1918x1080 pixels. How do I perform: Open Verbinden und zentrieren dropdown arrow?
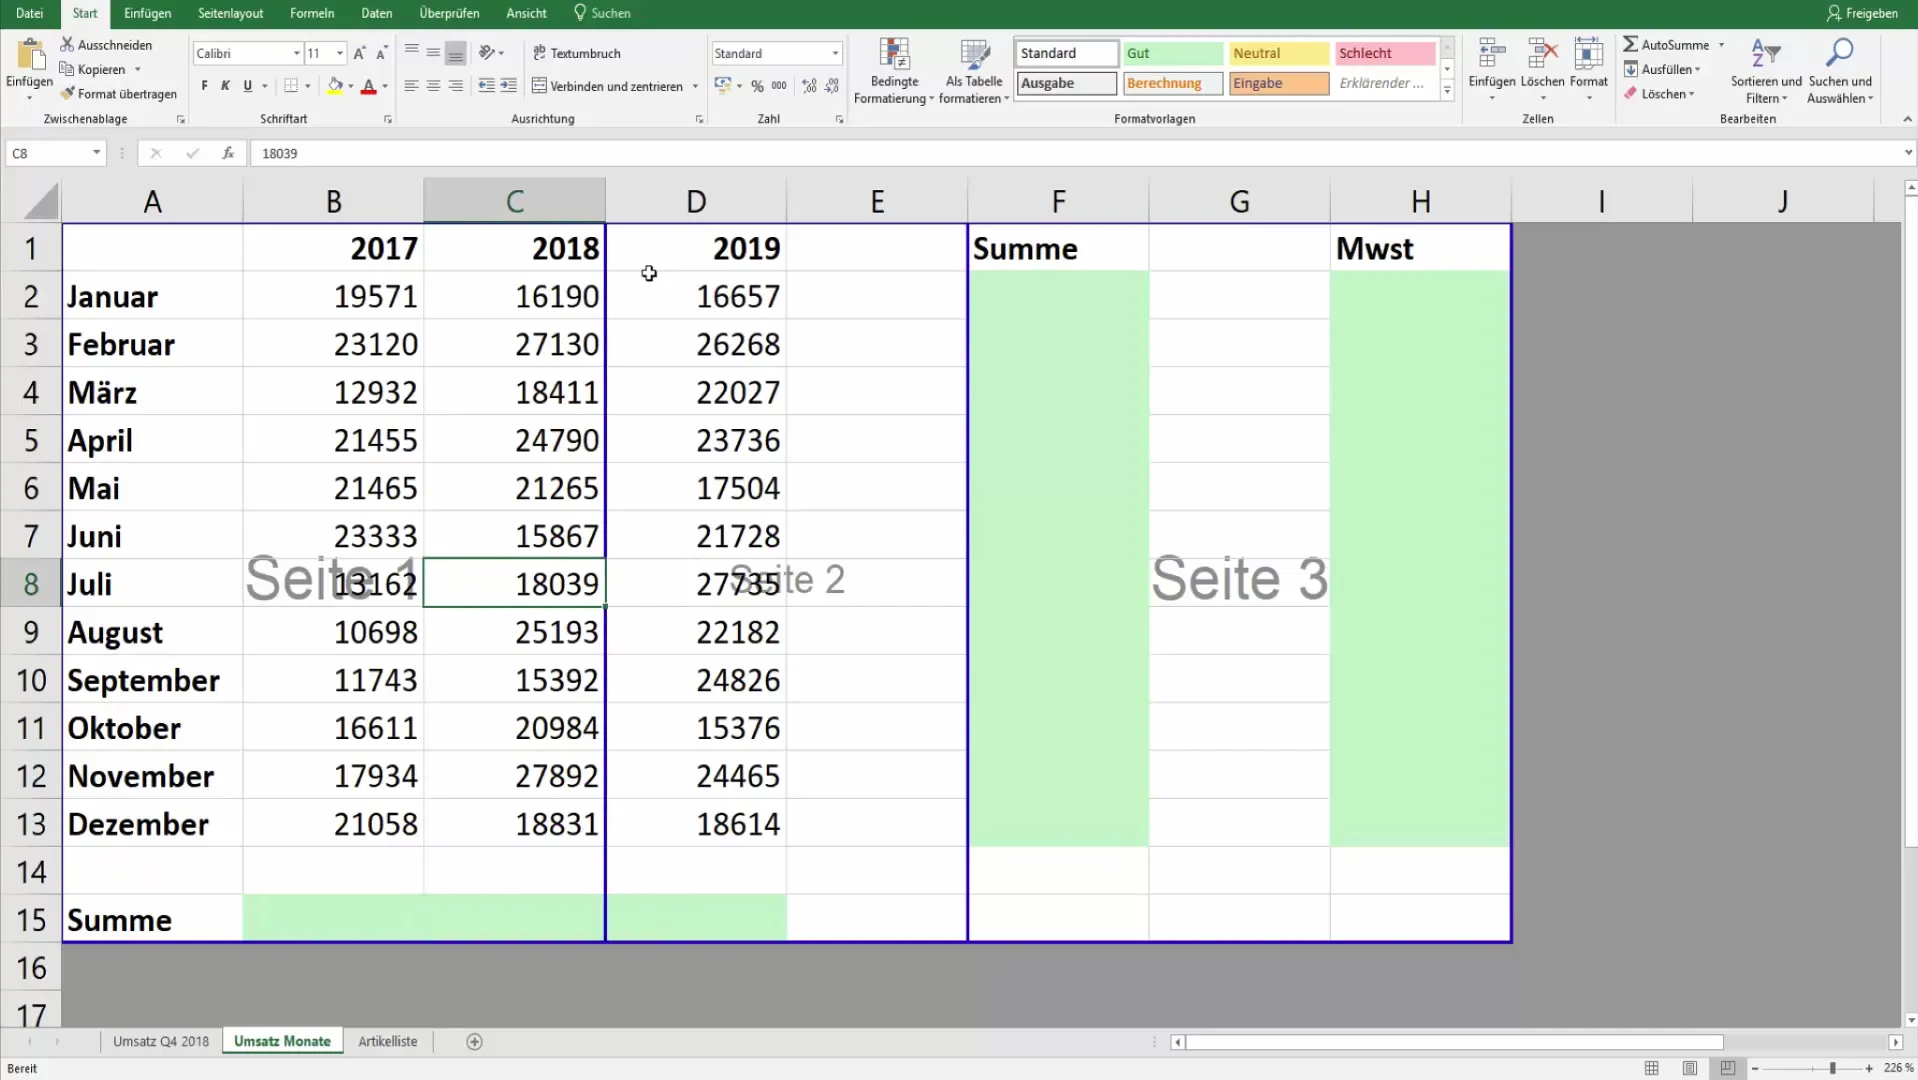click(x=695, y=86)
